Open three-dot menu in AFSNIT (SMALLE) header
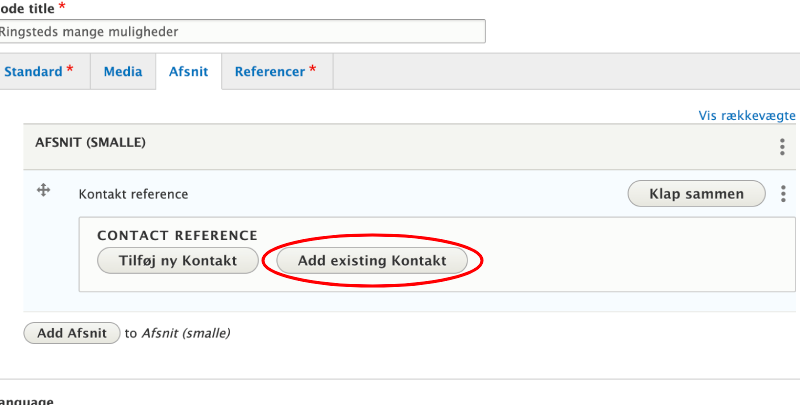Screen dimensions: 800x405 [782, 147]
